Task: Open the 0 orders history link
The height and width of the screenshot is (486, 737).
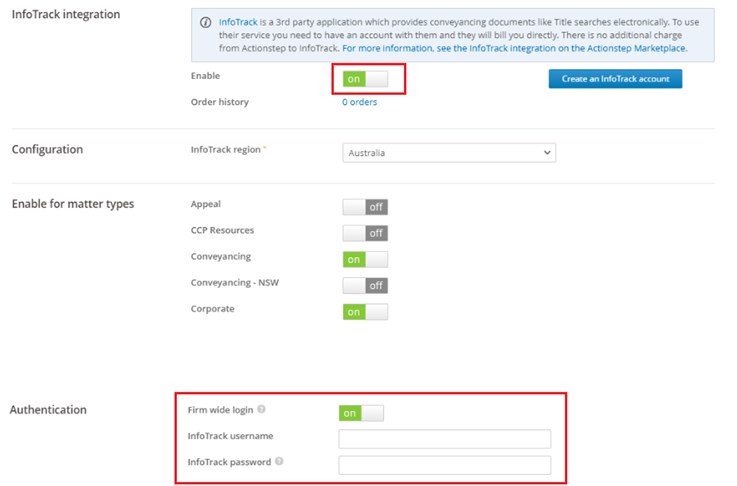Action: [360, 102]
